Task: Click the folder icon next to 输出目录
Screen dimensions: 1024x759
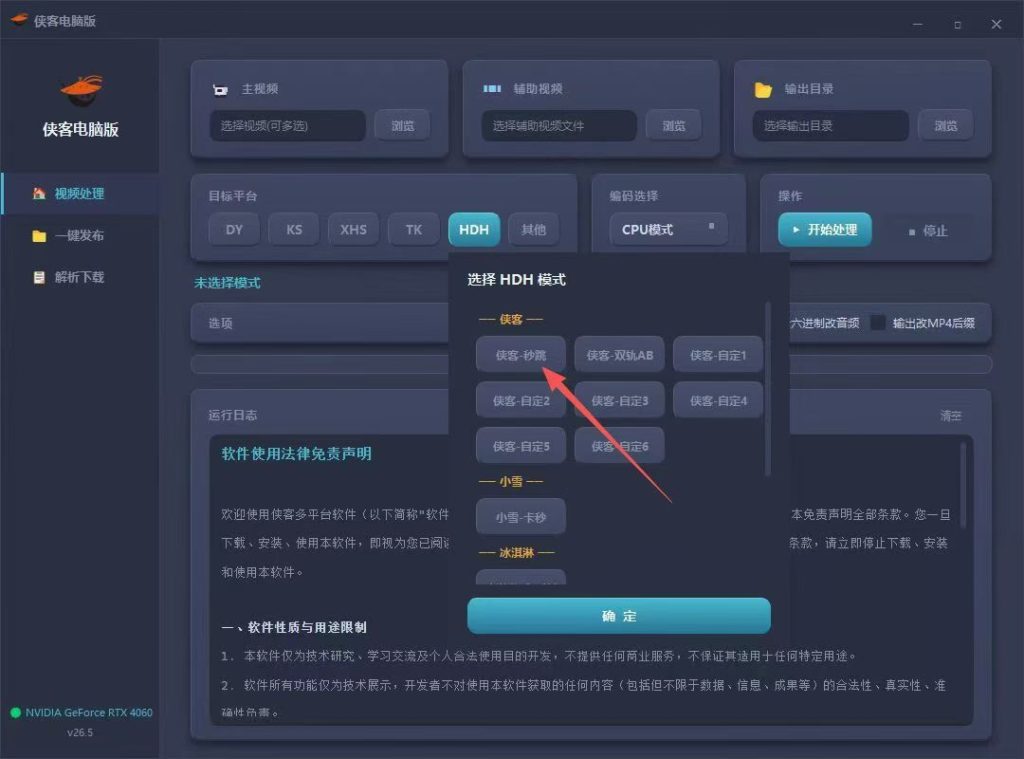Action: tap(763, 89)
